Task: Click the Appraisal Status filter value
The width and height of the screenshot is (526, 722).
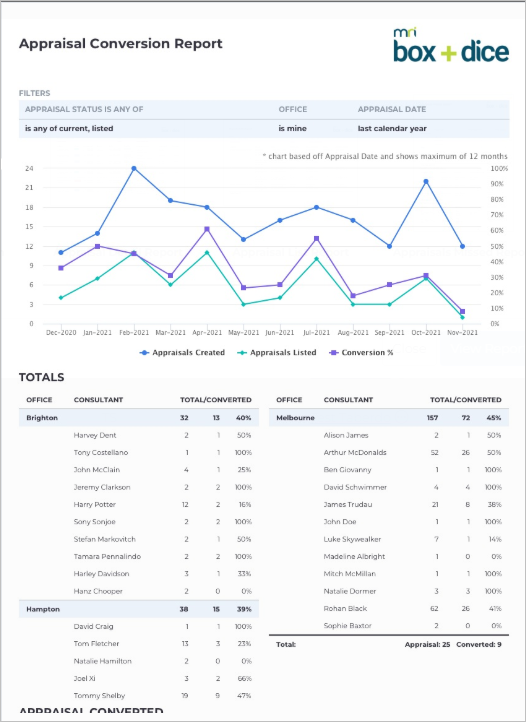Action: pyautogui.click(x=69, y=128)
